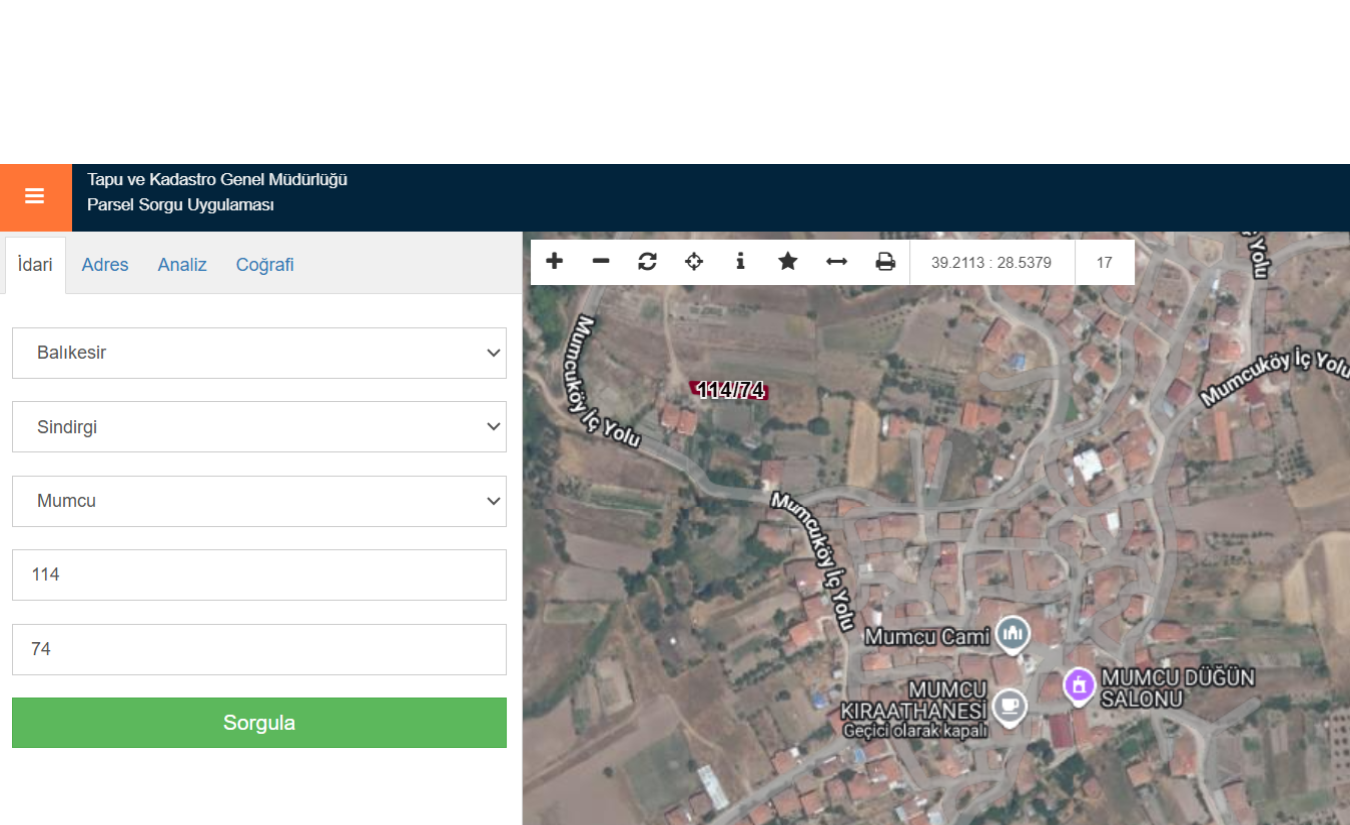Screen dimensions: 1350x825
Task: Click the field containing 74
Action: pyautogui.click(x=259, y=649)
